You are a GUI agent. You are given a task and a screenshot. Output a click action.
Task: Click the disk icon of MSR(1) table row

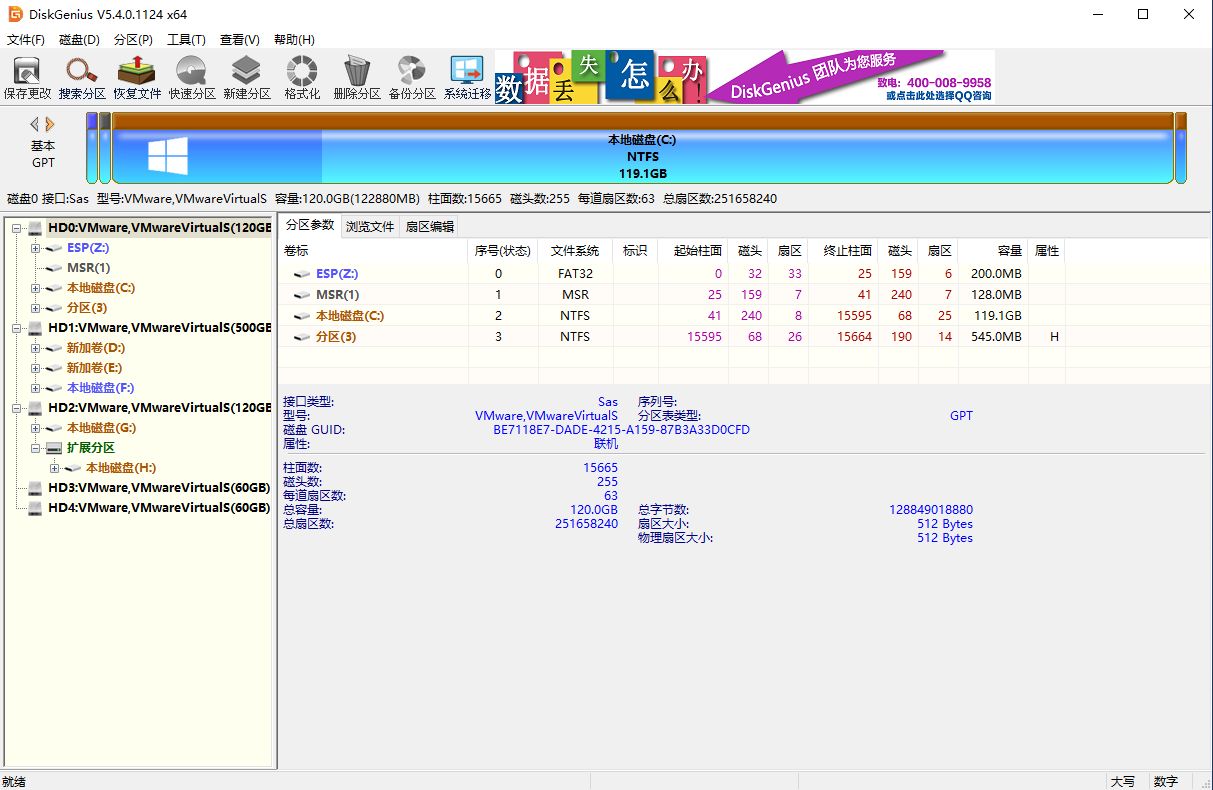pyautogui.click(x=302, y=295)
